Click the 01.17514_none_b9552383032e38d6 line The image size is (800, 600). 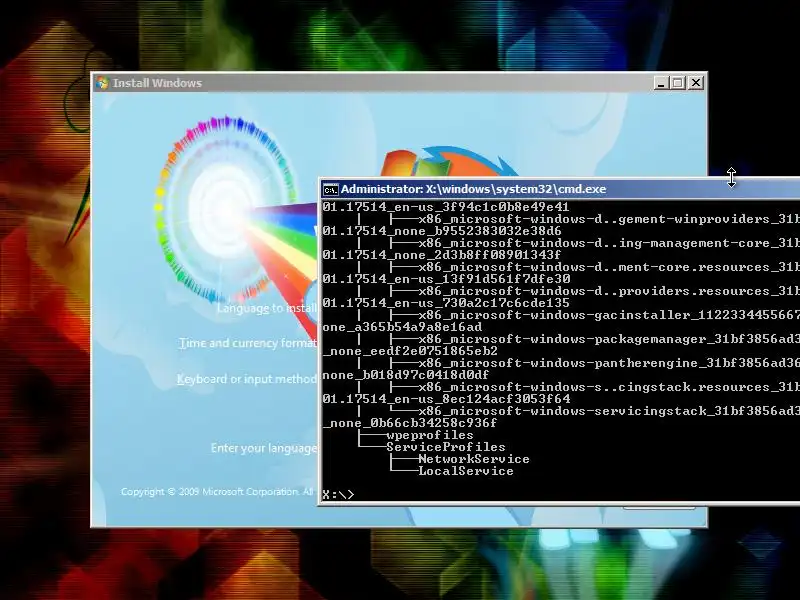click(x=442, y=231)
